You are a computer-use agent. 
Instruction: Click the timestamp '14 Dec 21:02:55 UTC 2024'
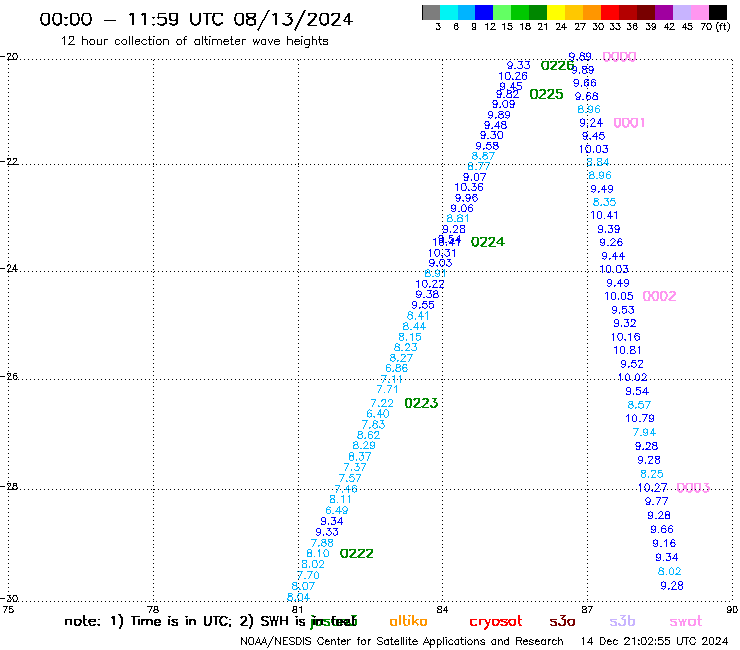tap(654, 641)
